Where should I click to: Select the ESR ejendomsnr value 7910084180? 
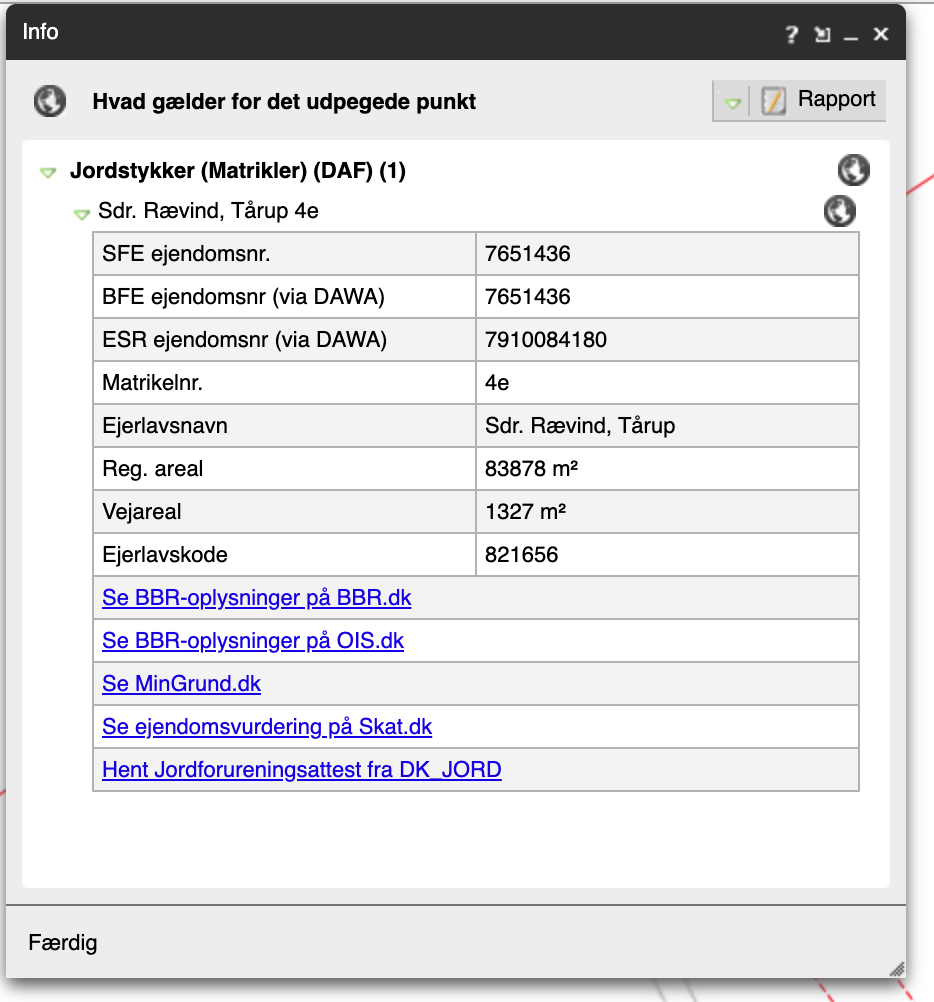pos(546,340)
